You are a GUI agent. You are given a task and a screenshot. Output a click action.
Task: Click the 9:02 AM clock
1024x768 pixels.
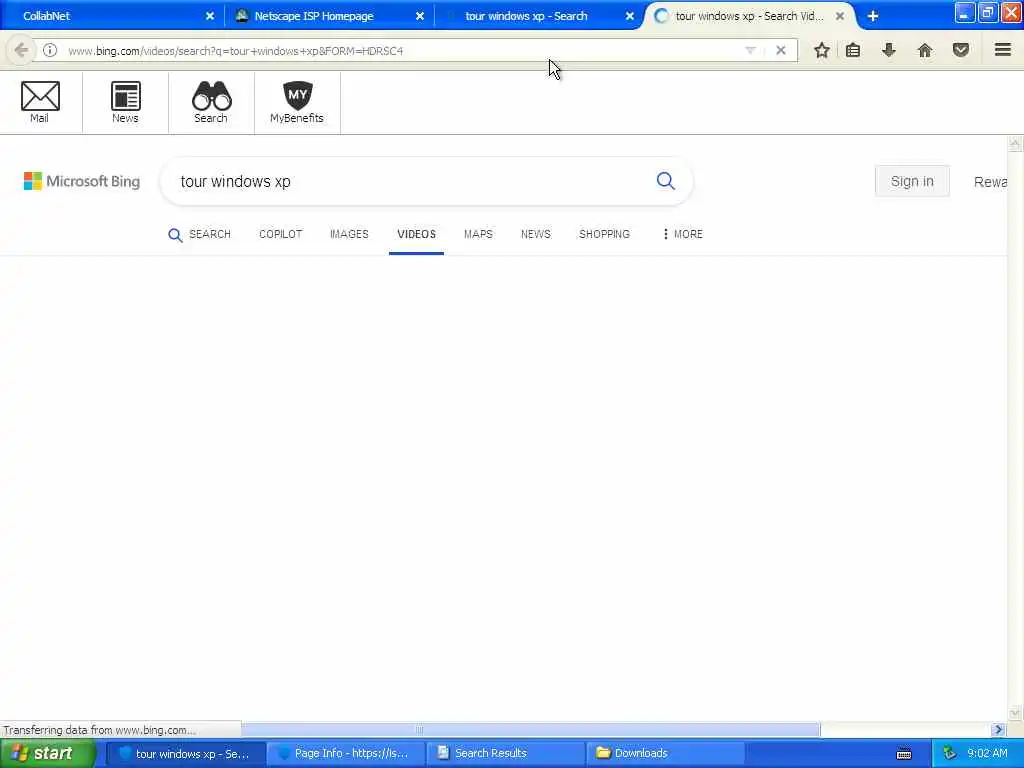(987, 753)
